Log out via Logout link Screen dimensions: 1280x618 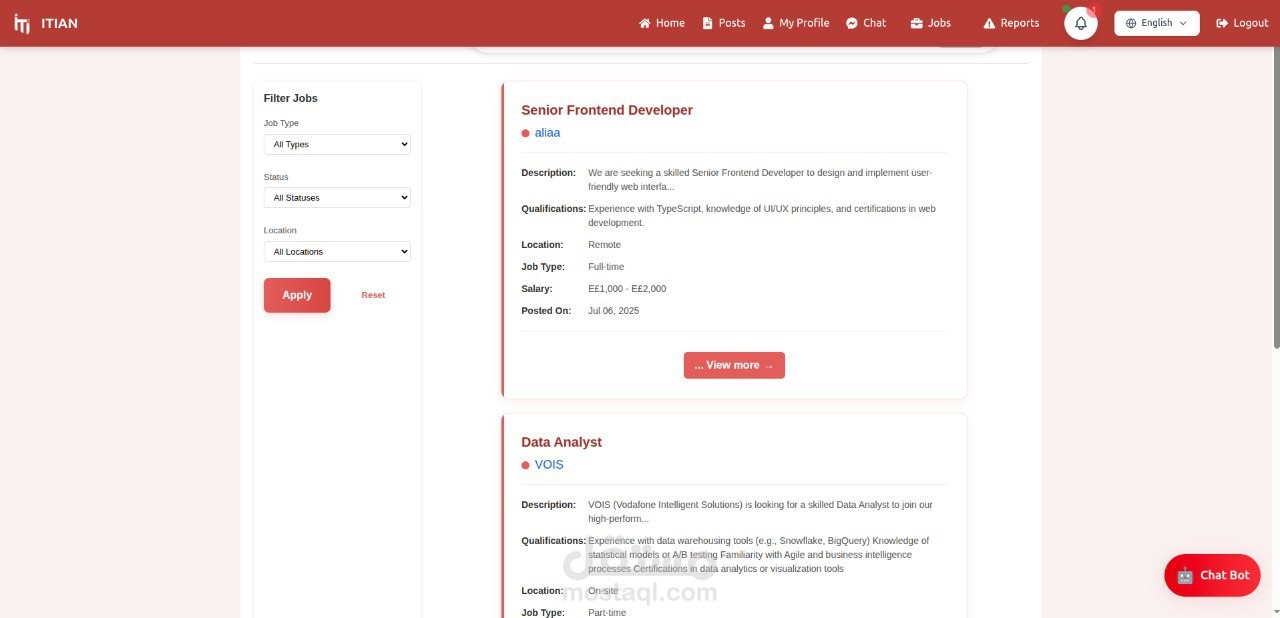pos(1242,23)
